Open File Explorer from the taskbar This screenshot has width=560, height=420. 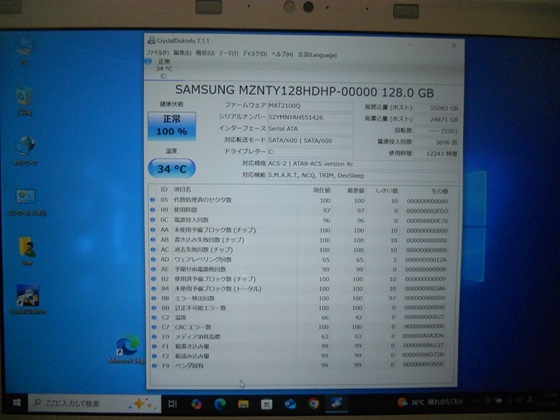[x=243, y=404]
